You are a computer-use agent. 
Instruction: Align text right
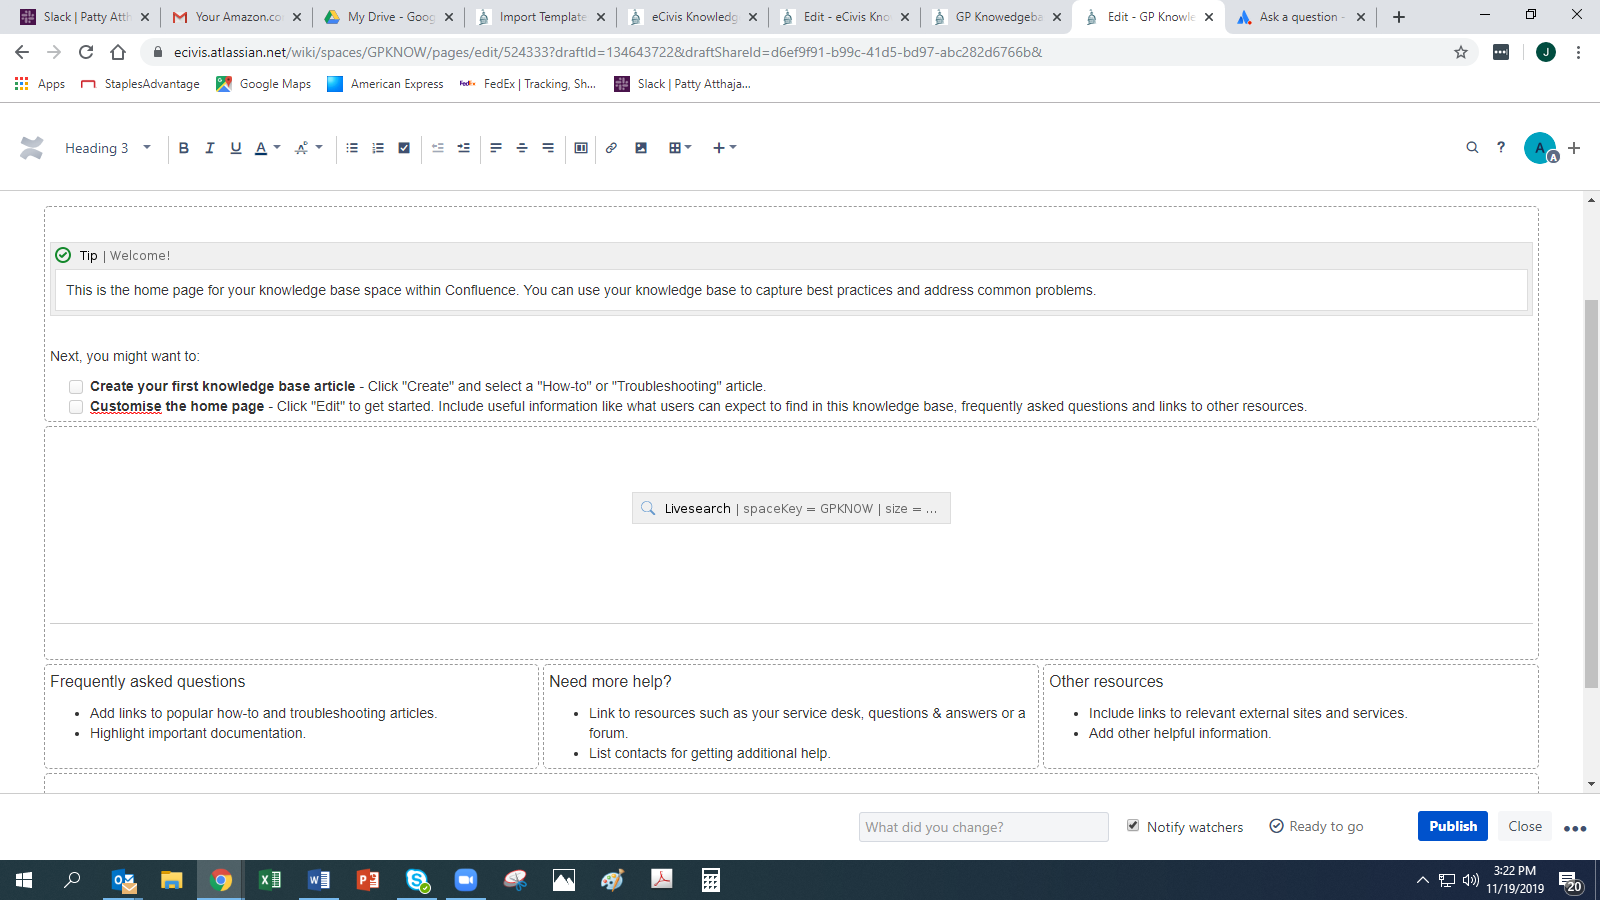(548, 148)
